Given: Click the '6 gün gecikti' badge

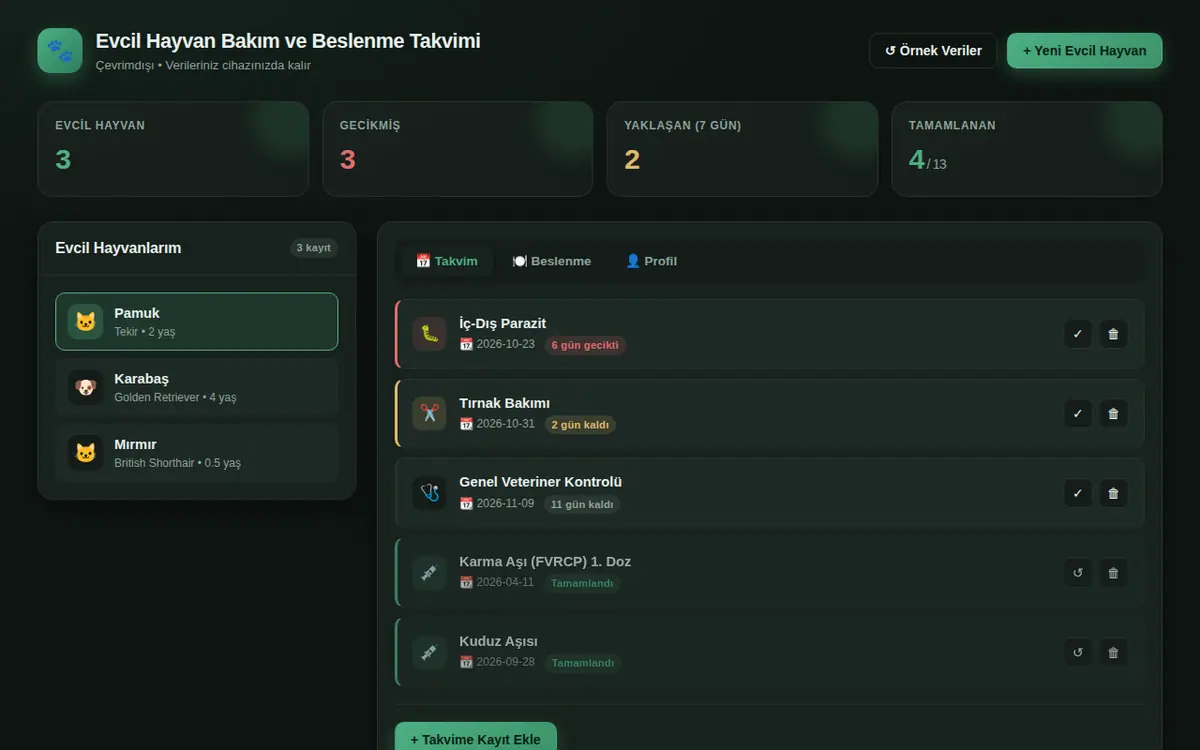Looking at the screenshot, I should click(586, 345).
